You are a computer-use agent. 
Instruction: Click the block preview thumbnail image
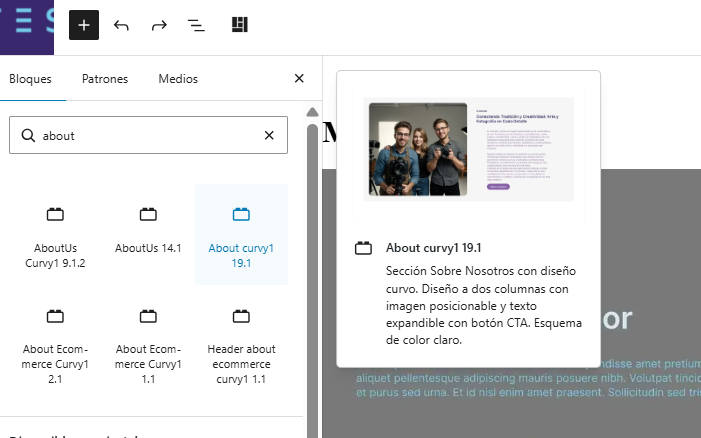pos(468,149)
